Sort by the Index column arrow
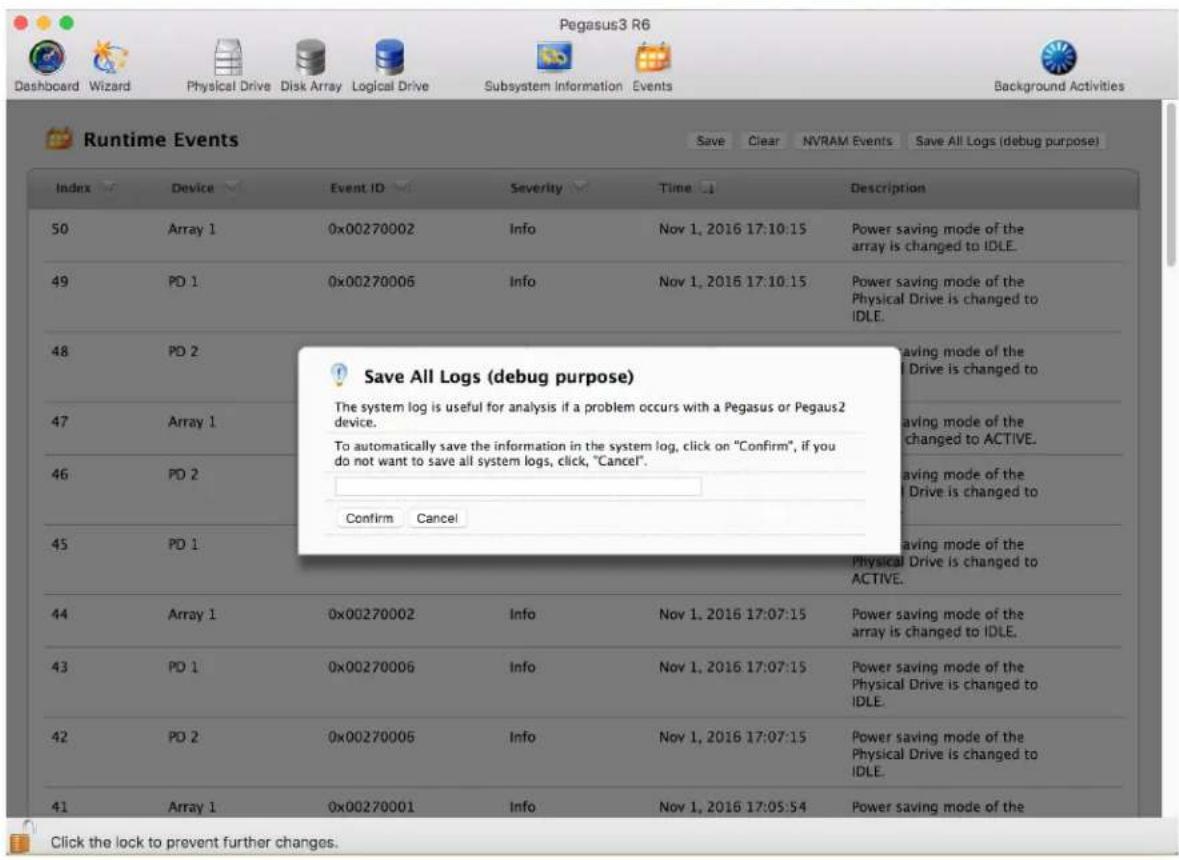Viewport: 1179px width, 860px height. click(108, 187)
